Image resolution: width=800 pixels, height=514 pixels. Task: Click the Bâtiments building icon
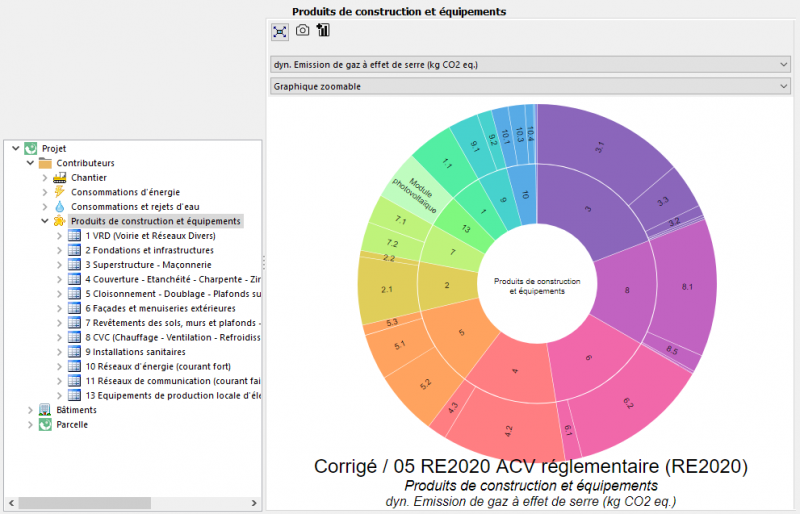45,410
